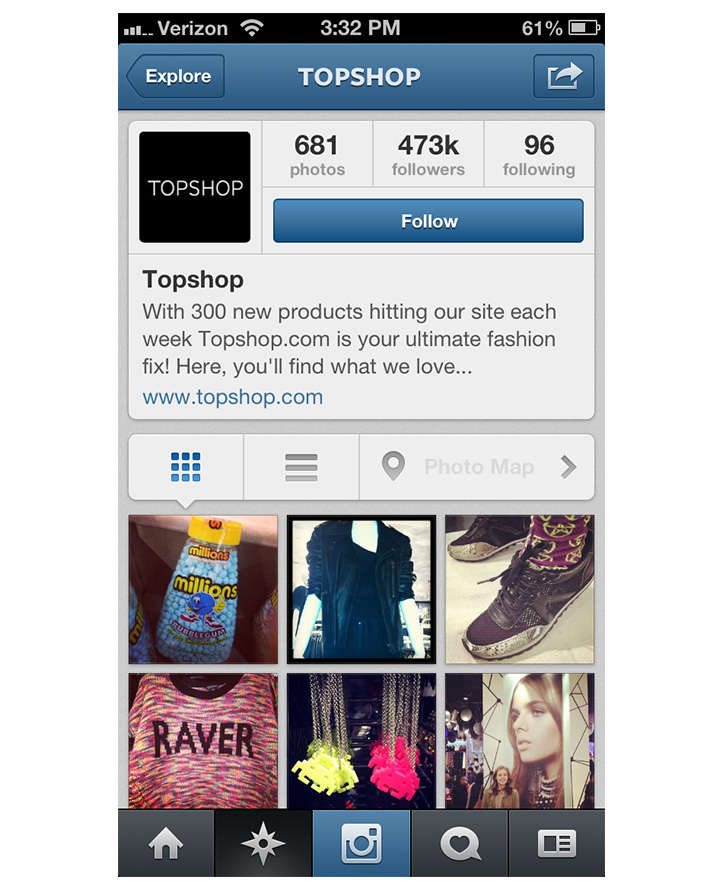Tap the camera capture button

(x=361, y=843)
